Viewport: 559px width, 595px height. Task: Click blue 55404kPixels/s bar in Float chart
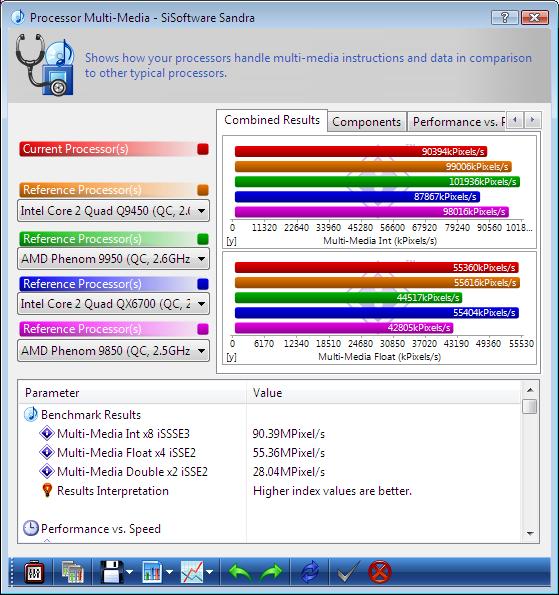tap(377, 312)
